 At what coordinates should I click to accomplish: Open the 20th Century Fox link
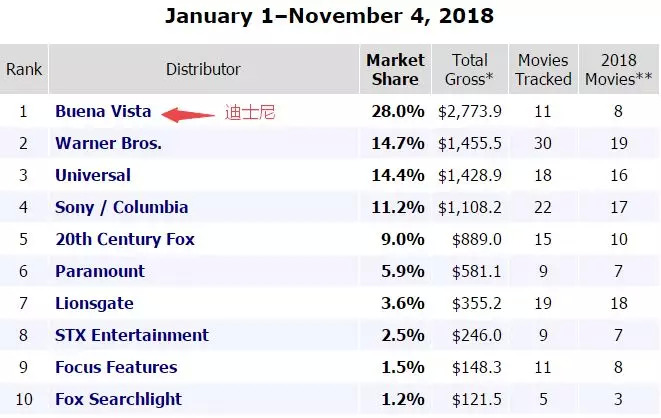125,239
